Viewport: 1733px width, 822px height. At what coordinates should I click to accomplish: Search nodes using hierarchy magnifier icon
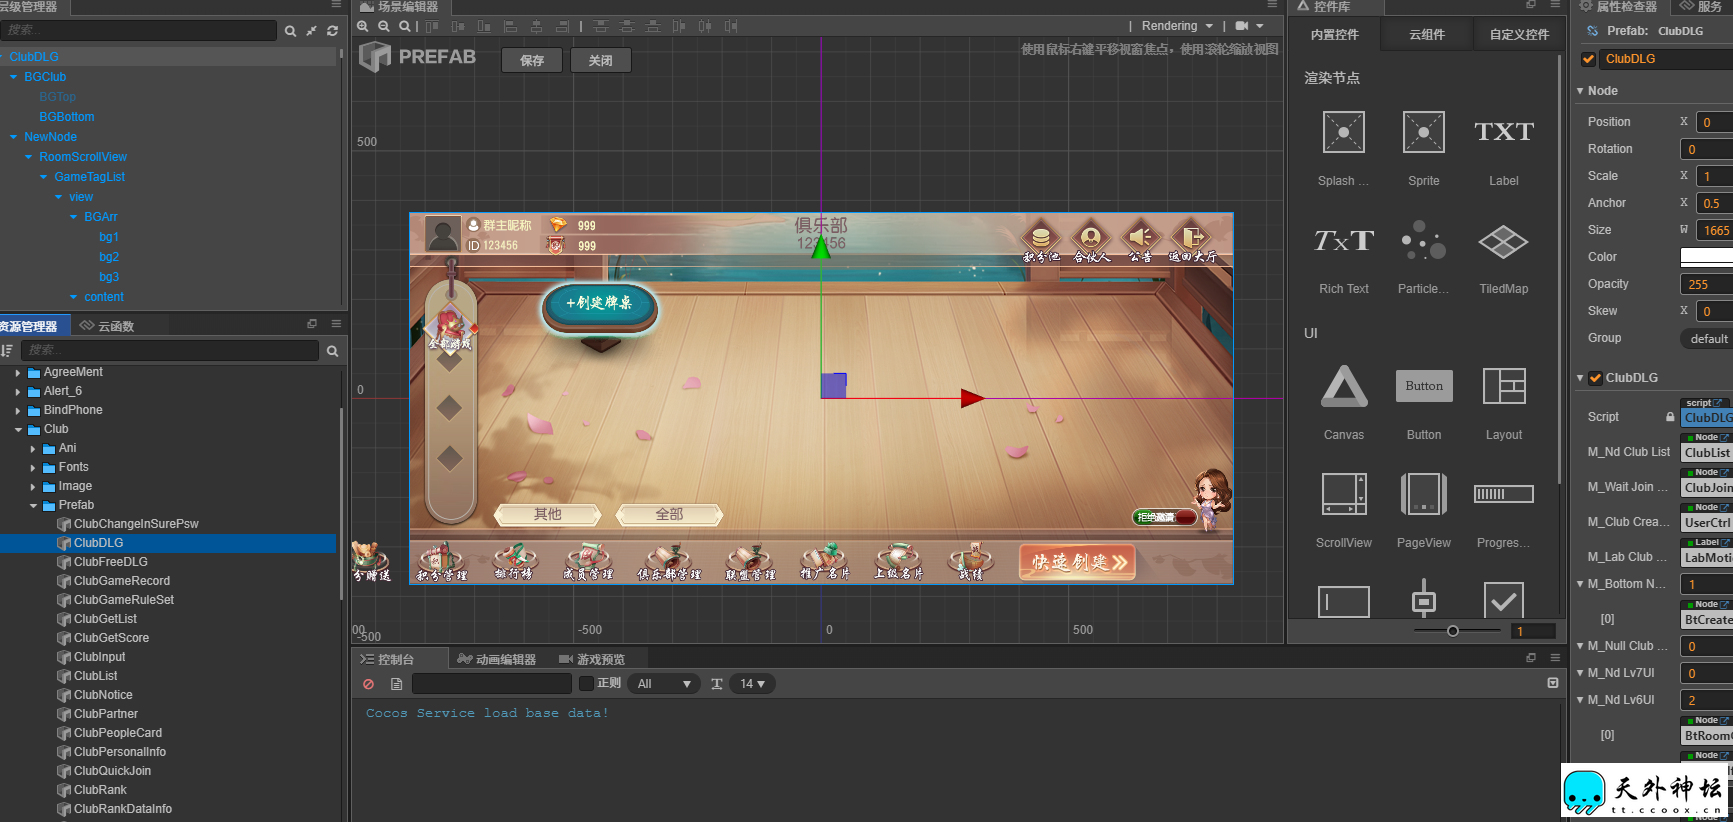click(x=290, y=31)
